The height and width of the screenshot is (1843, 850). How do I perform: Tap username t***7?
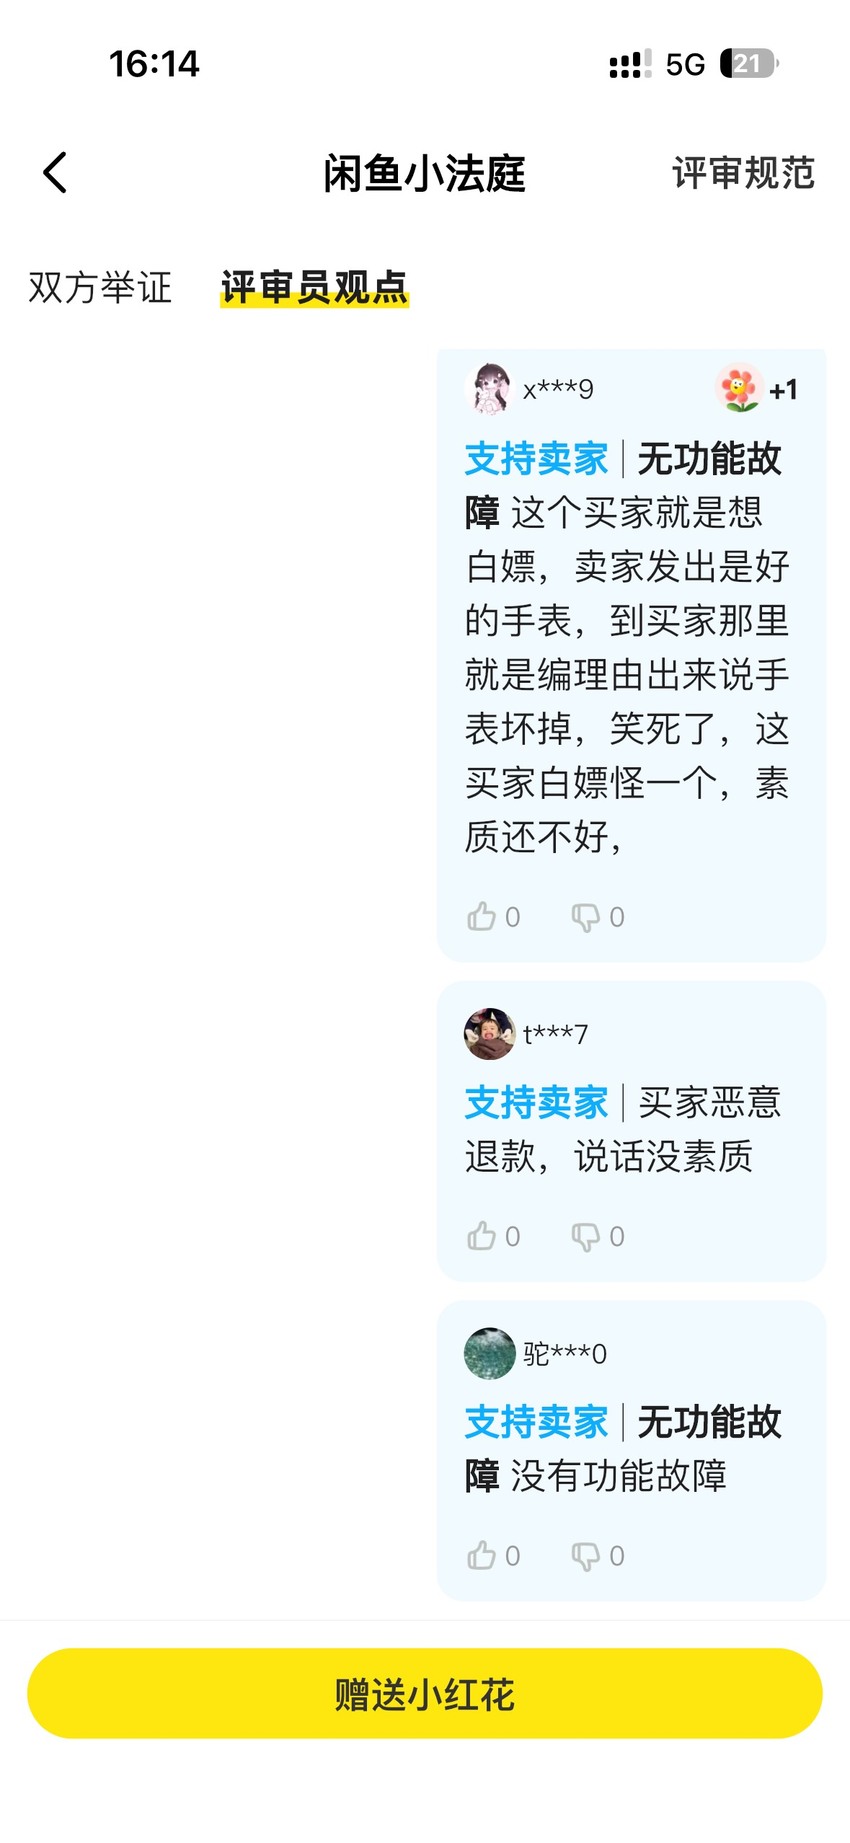[555, 1034]
